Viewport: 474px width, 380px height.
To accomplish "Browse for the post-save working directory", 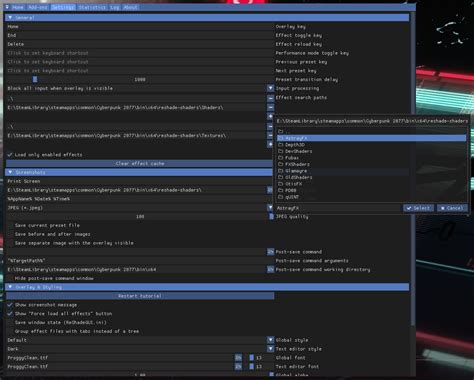I will 270,269.
